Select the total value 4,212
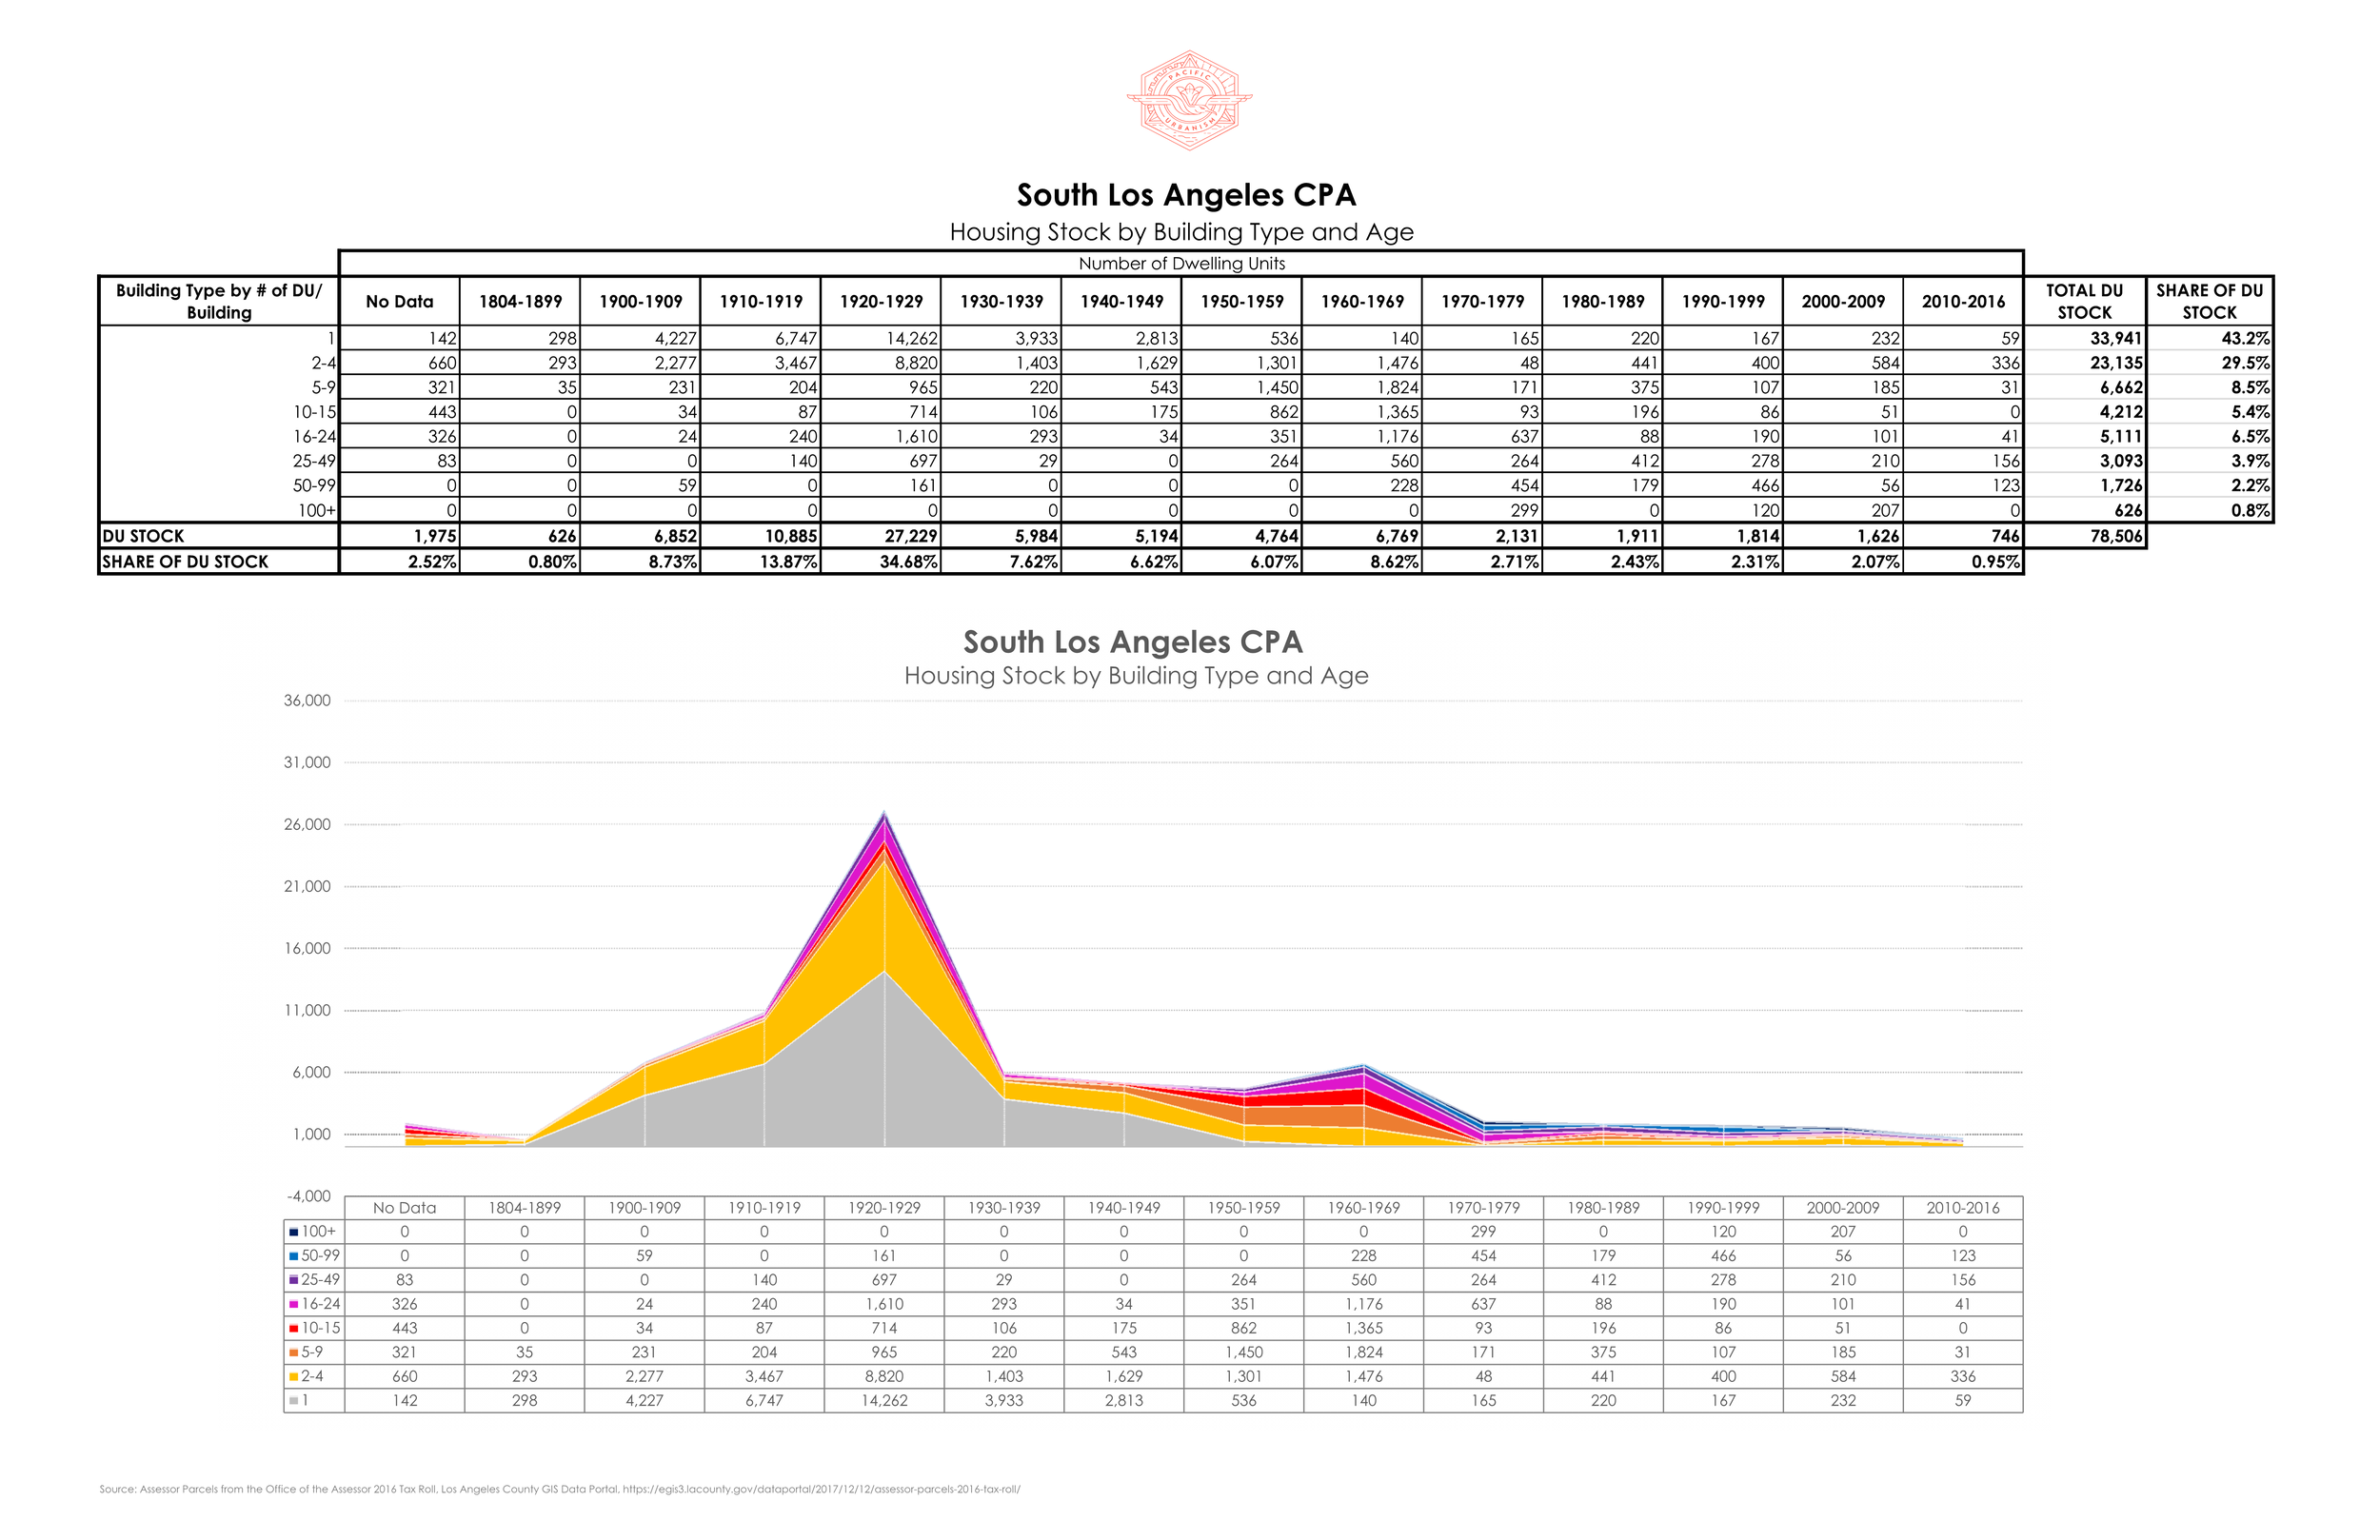The image size is (2380, 1540). tap(2120, 412)
